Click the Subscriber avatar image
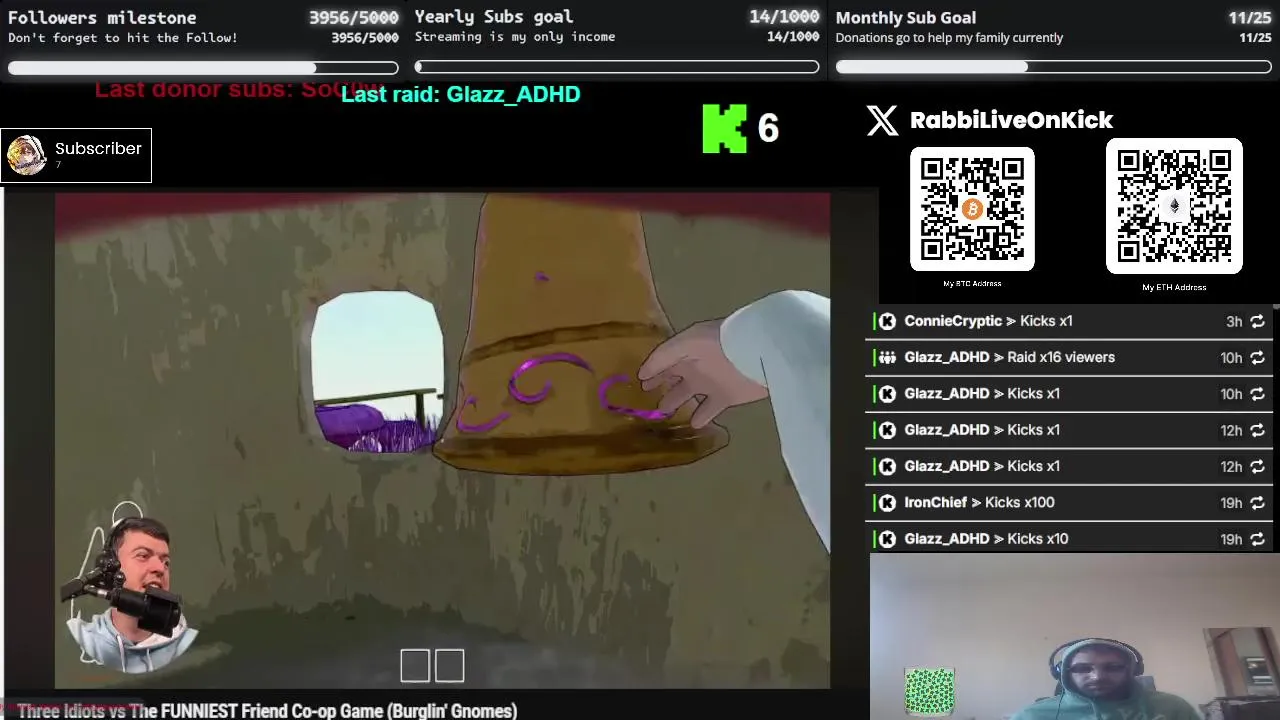Screen dimensions: 1280x720 [26, 155]
